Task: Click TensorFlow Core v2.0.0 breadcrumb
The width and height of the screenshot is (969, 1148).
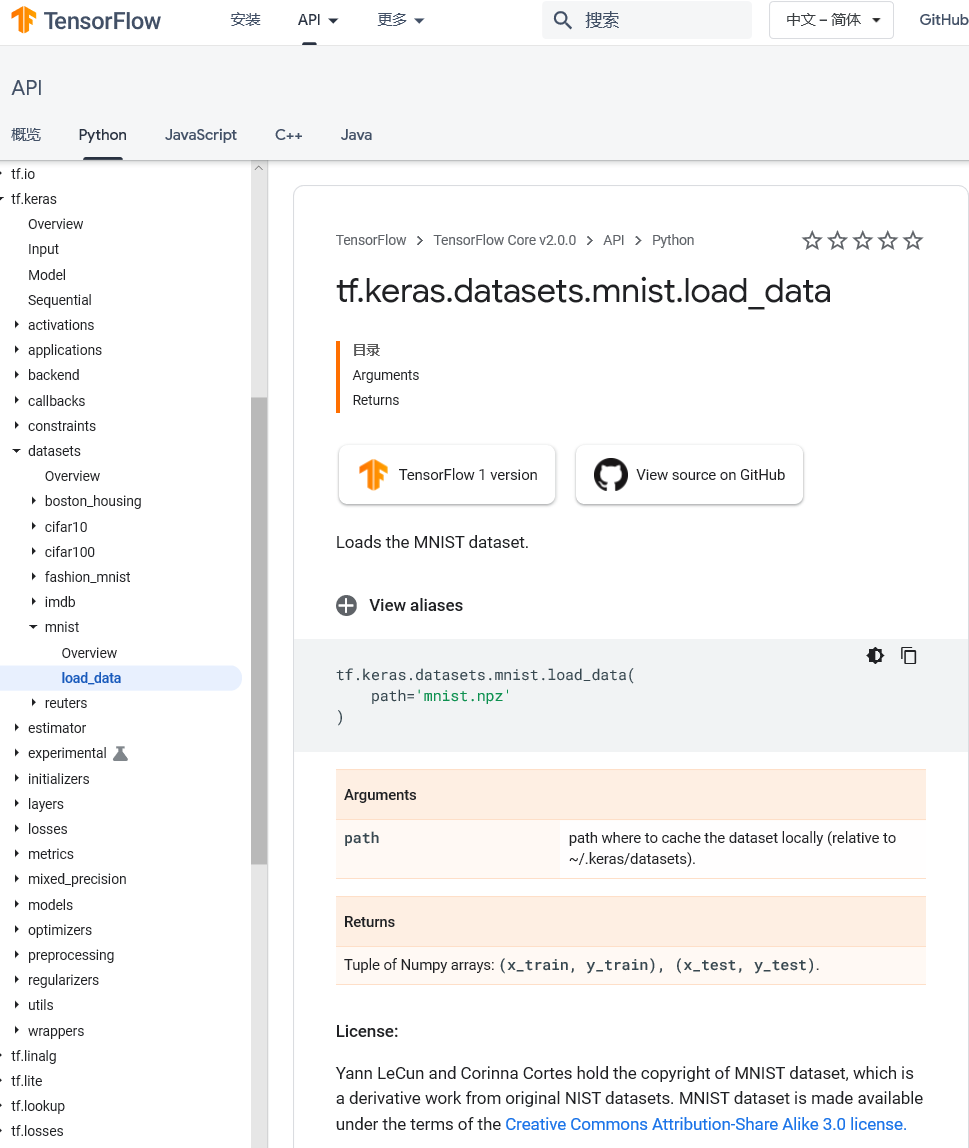Action: 504,240
